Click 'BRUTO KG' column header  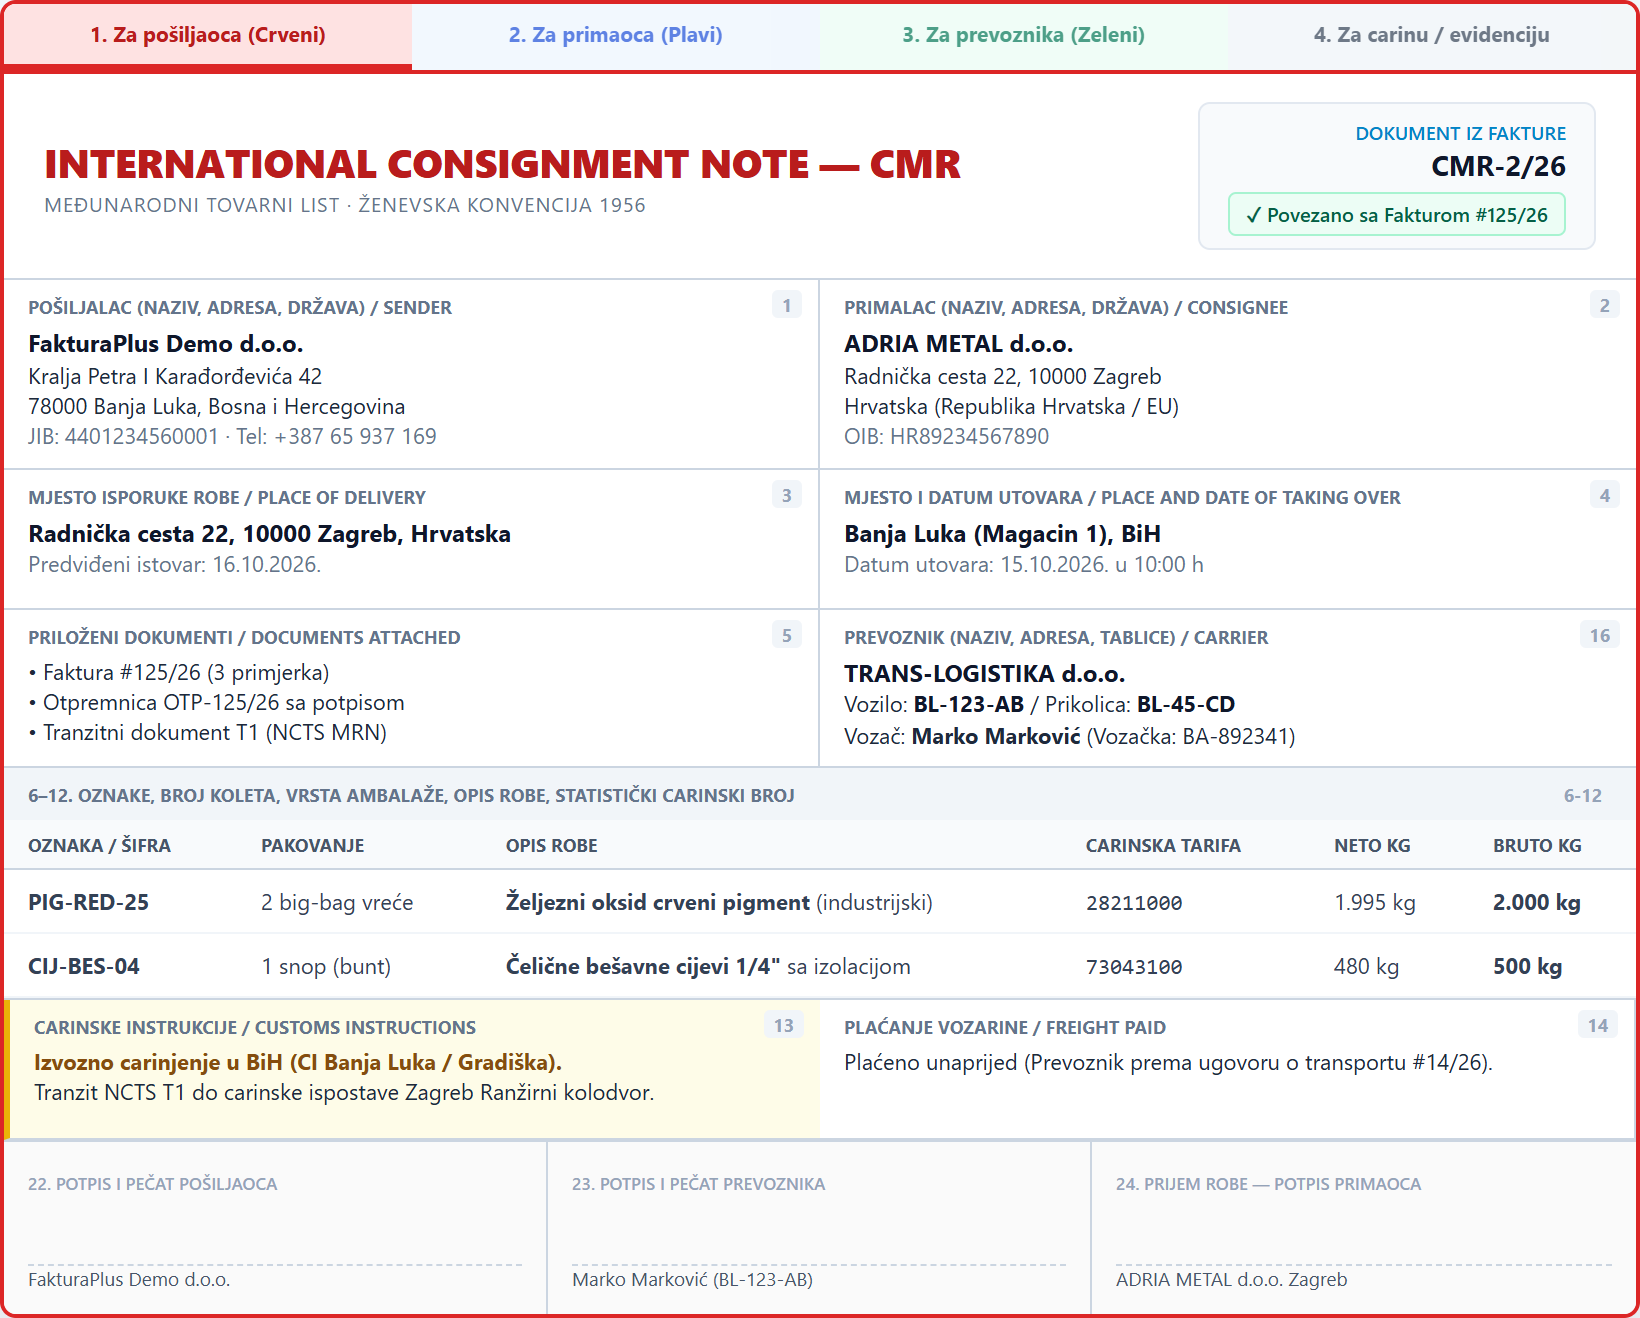tap(1537, 845)
